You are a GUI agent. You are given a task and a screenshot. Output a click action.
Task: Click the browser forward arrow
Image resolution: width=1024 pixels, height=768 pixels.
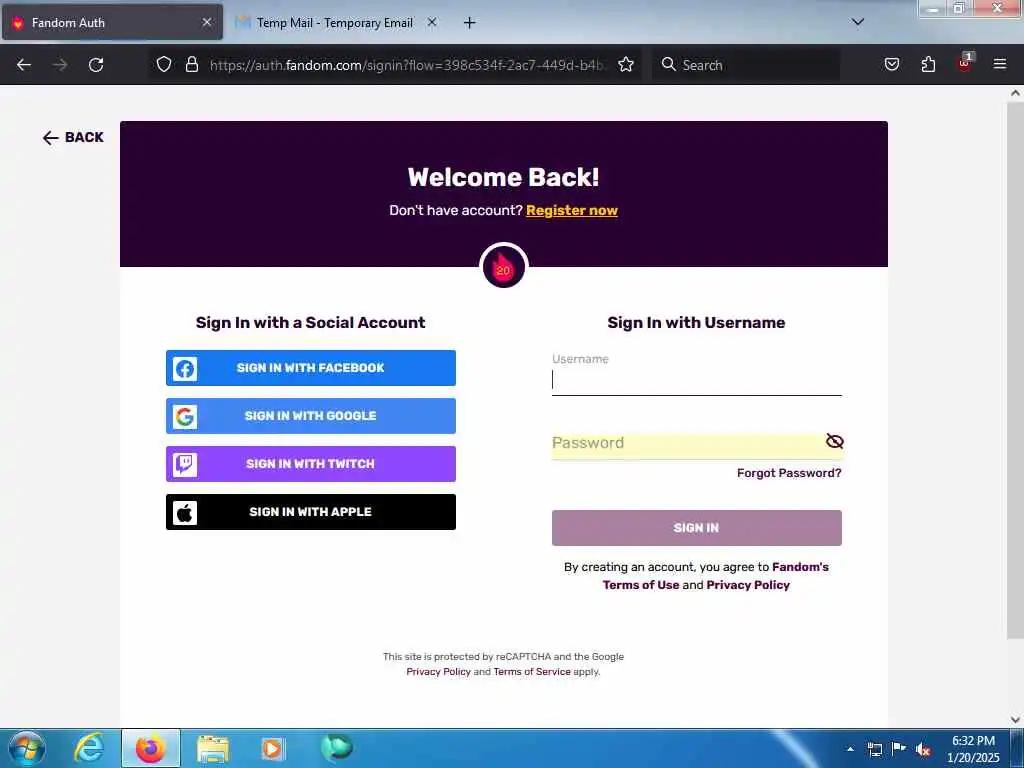(x=60, y=65)
